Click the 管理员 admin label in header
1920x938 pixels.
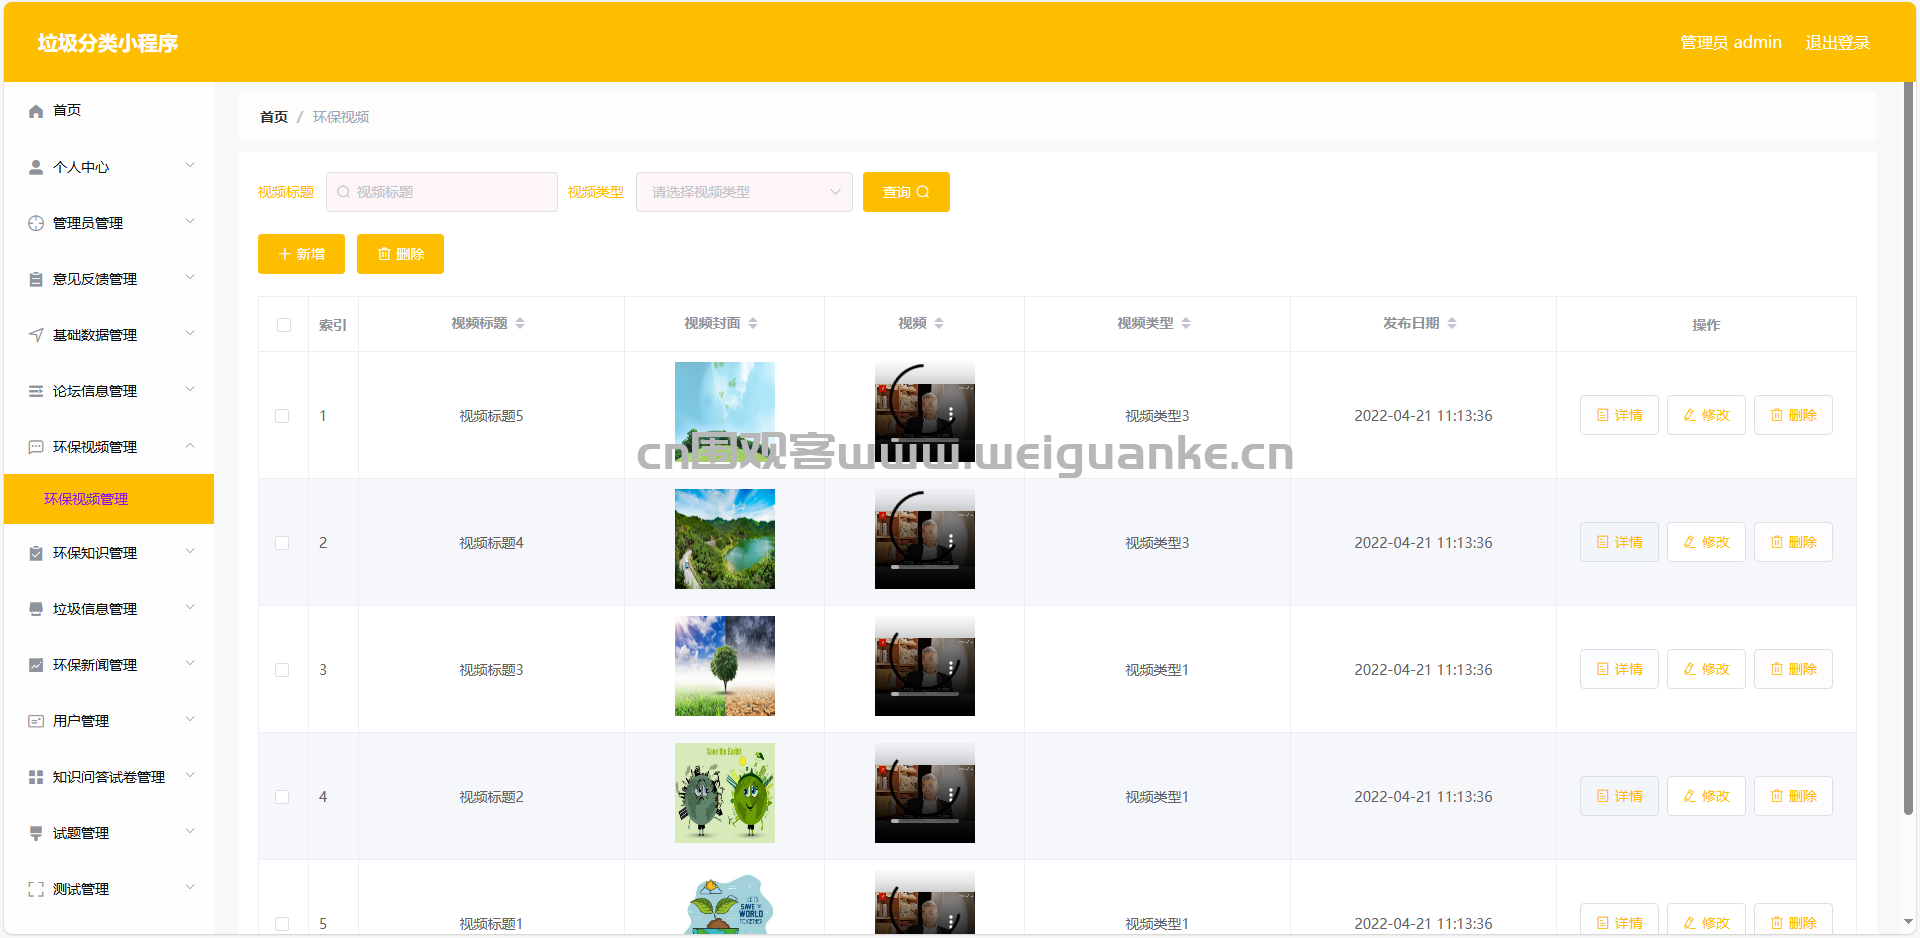[1731, 42]
